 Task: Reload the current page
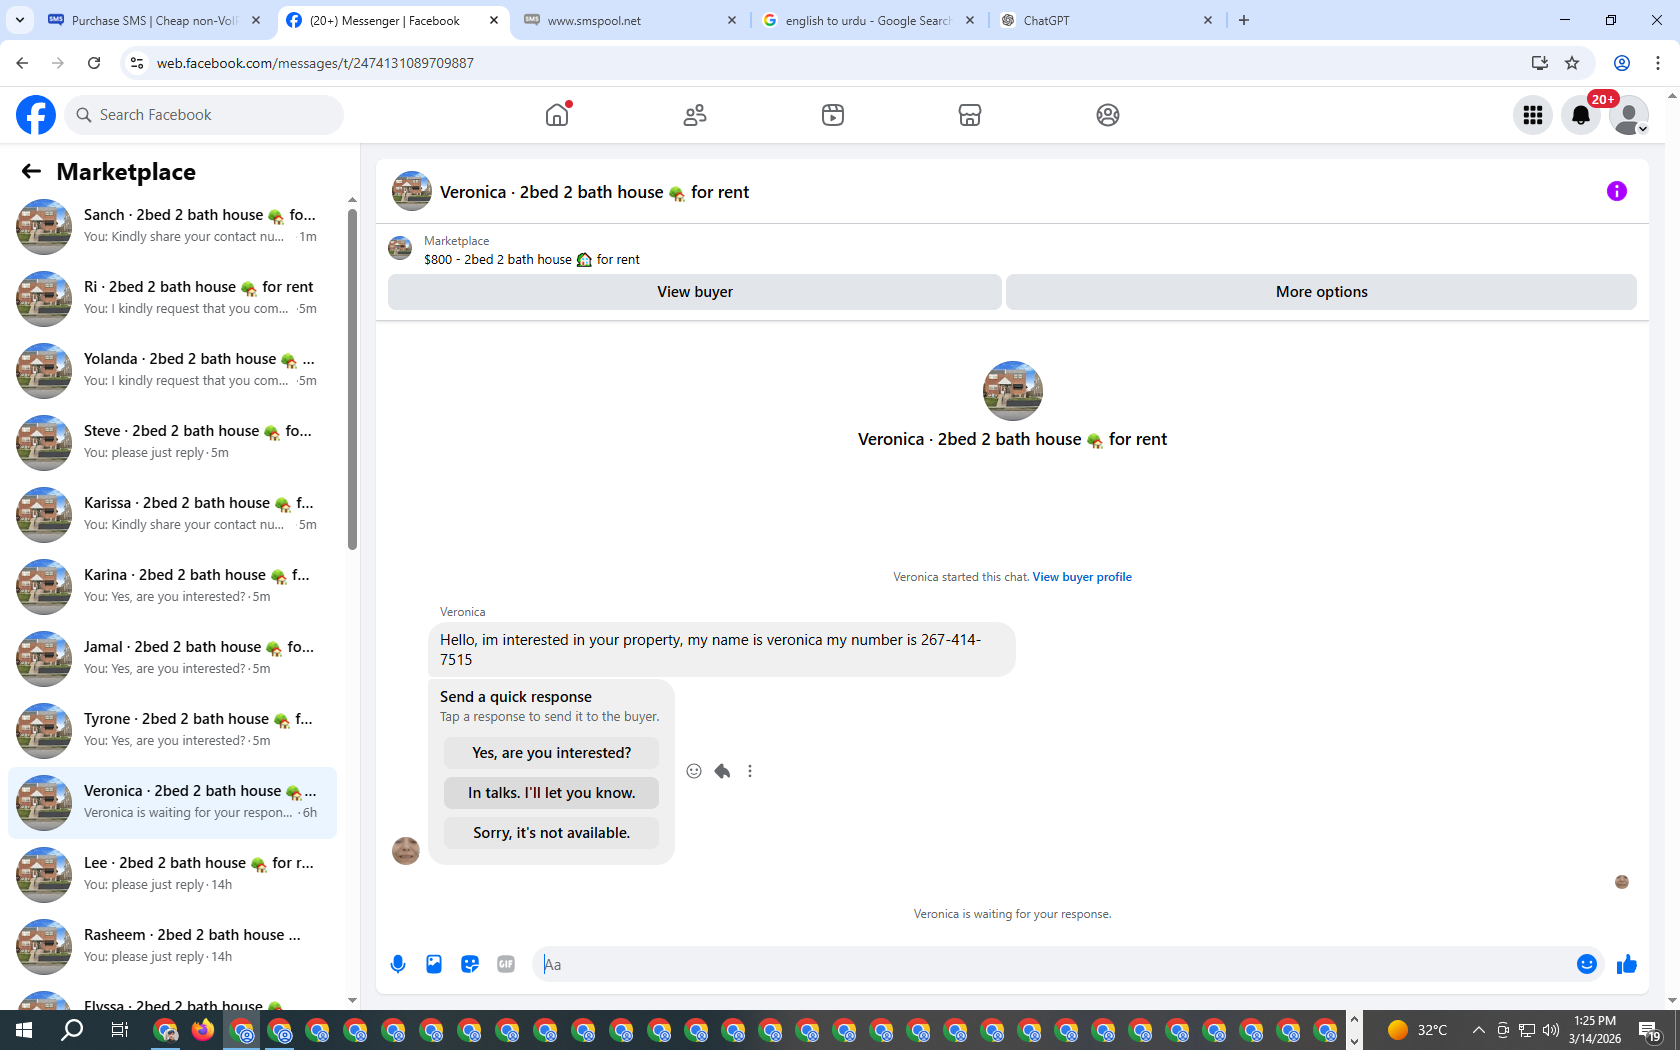(x=94, y=63)
